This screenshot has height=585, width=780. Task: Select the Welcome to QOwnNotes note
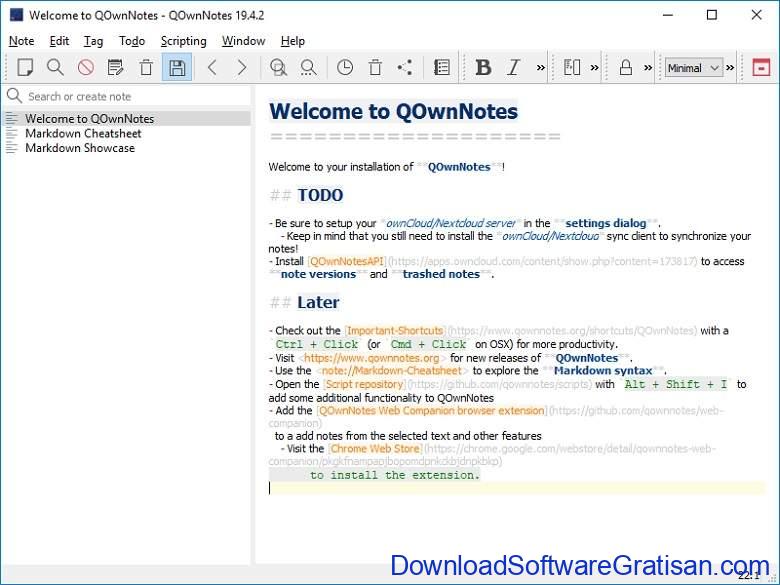click(127, 118)
